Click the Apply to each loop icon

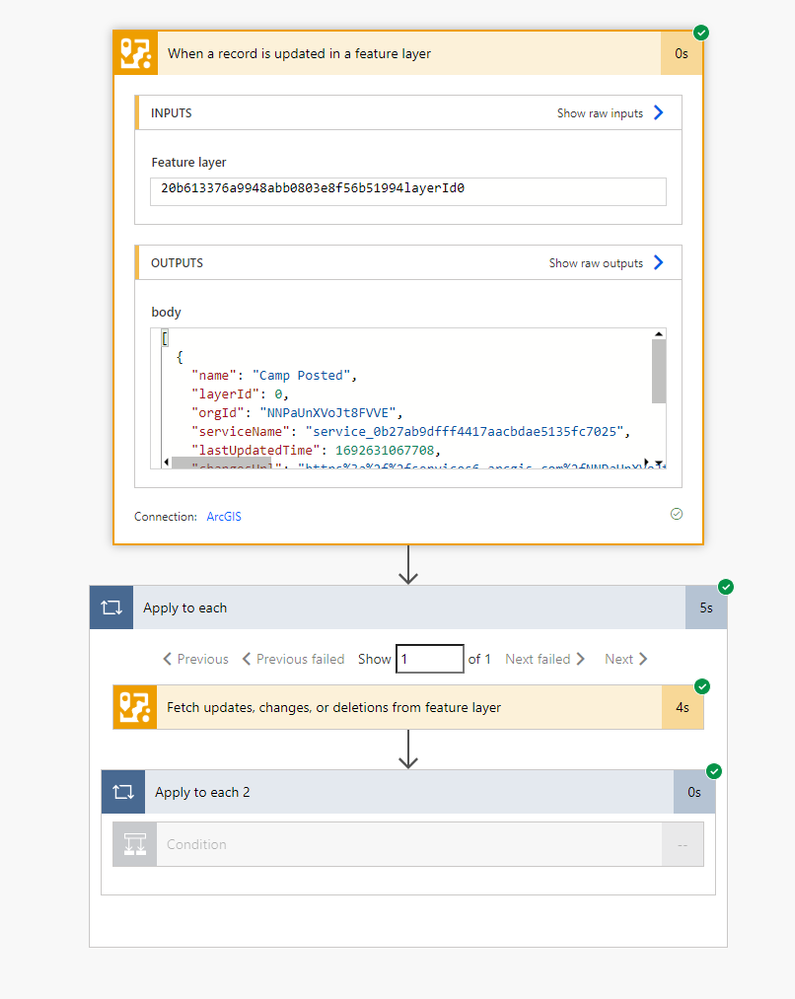(x=111, y=608)
